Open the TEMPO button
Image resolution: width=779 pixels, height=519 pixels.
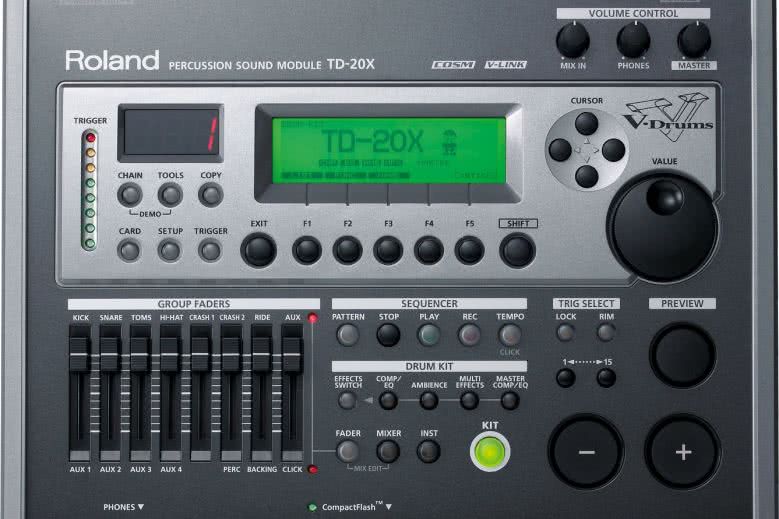click(510, 335)
